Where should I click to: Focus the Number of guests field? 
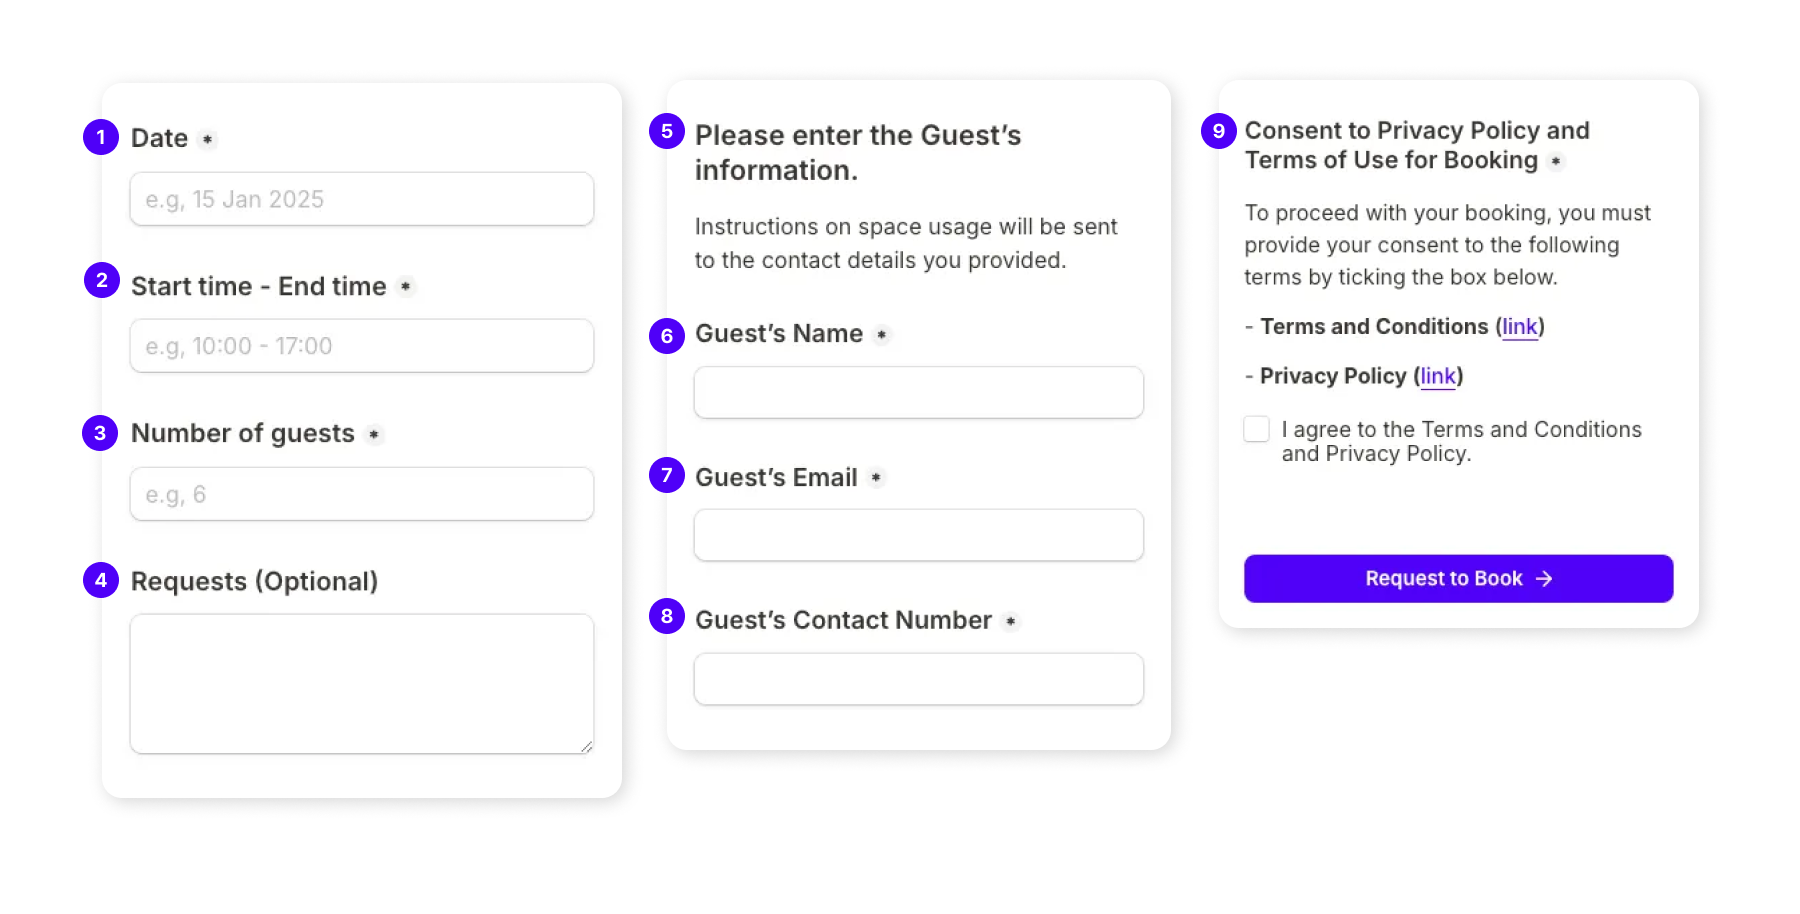point(362,494)
